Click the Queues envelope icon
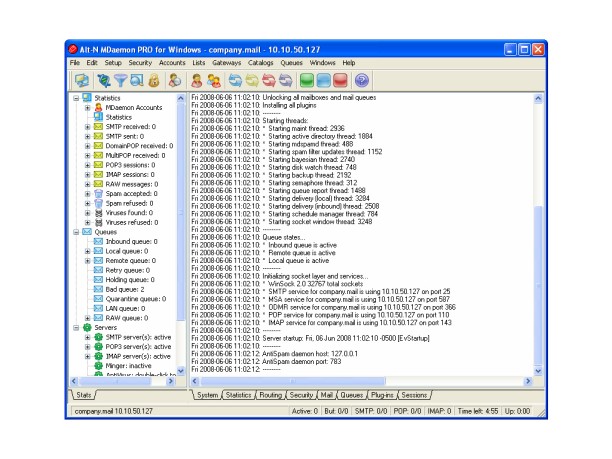The width and height of the screenshot is (612, 459). [x=87, y=232]
